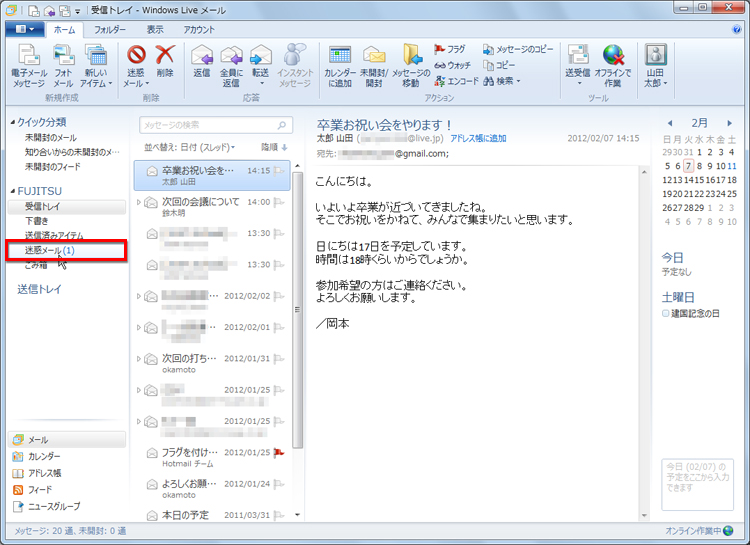
Task: Select date 7 in the calendar
Action: click(688, 166)
